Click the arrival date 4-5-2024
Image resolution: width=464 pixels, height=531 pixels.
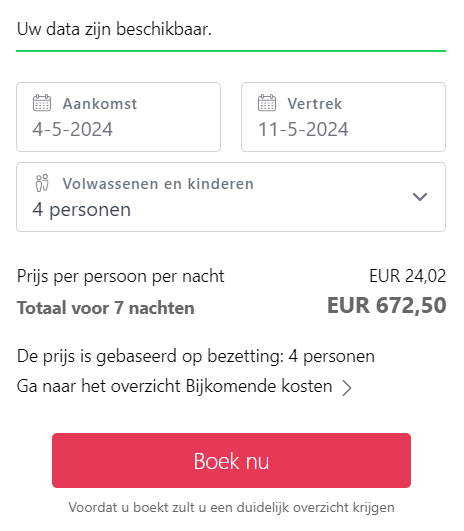coord(72,129)
